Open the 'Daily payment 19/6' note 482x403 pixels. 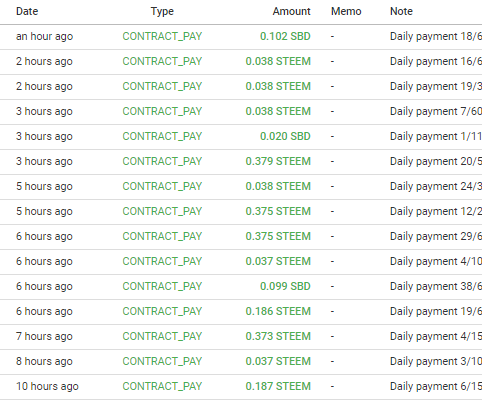pyautogui.click(x=436, y=311)
